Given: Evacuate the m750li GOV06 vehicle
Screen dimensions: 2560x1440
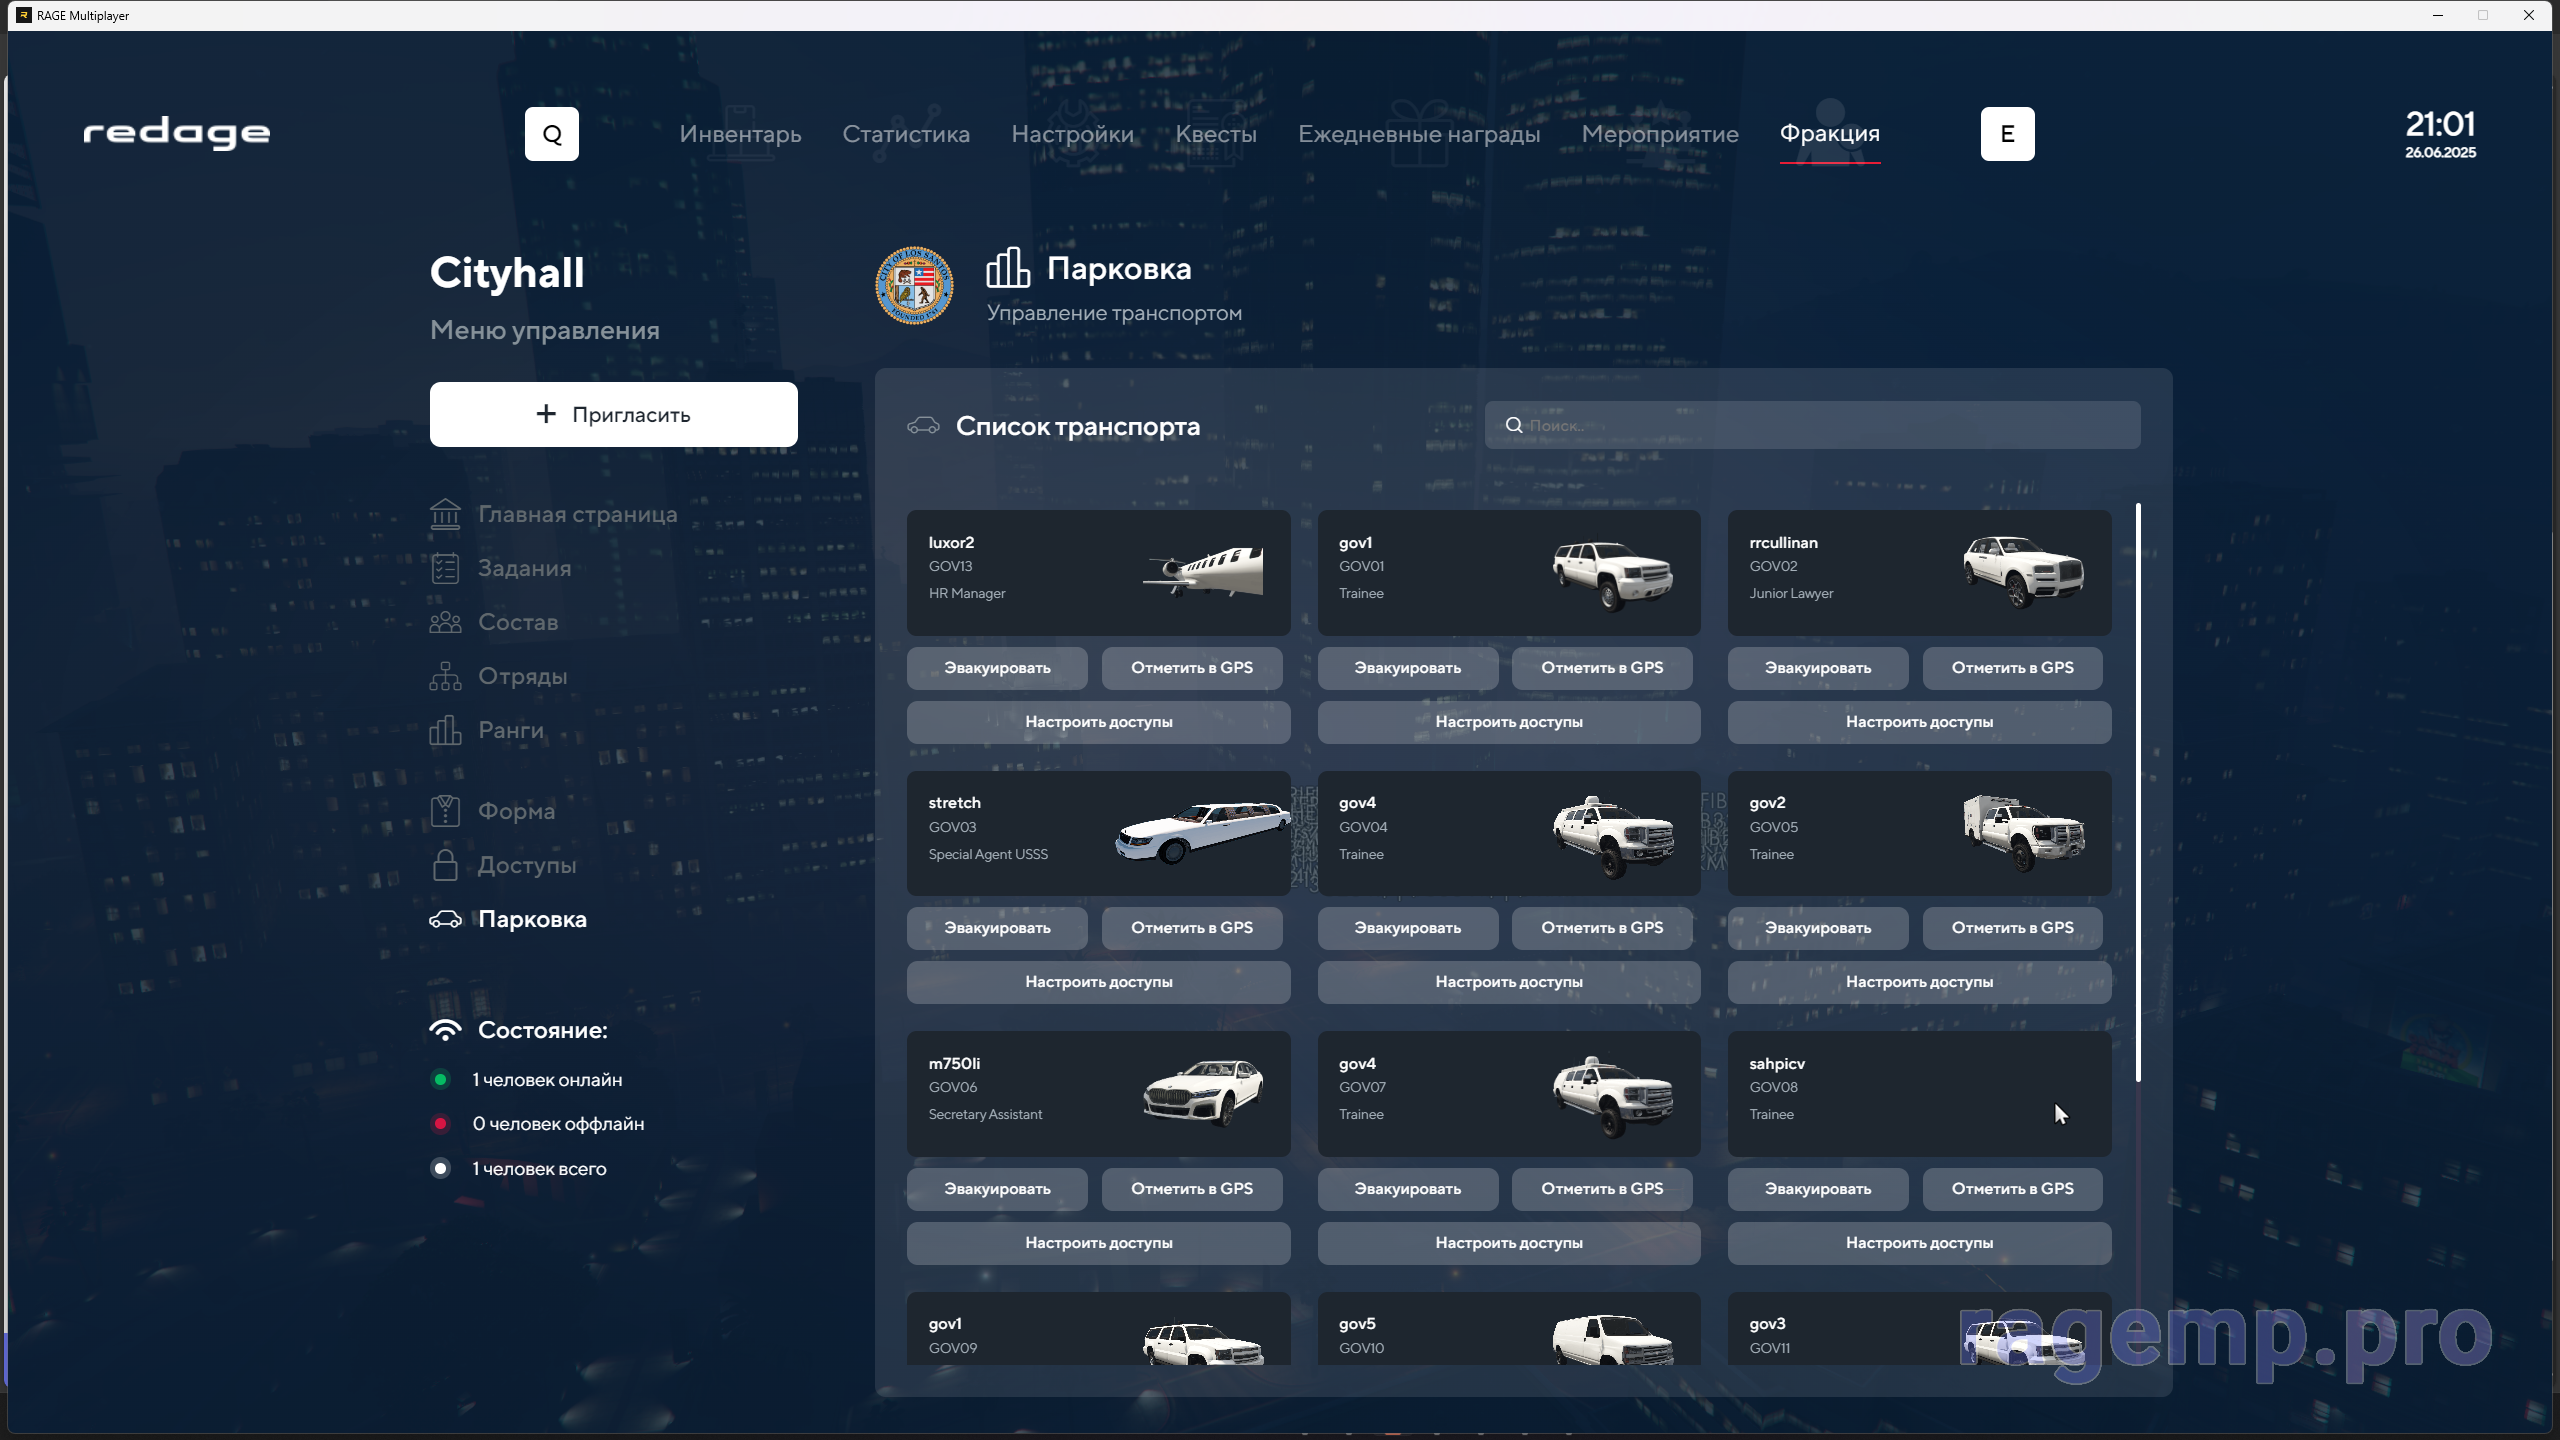Looking at the screenshot, I should click(x=997, y=1189).
